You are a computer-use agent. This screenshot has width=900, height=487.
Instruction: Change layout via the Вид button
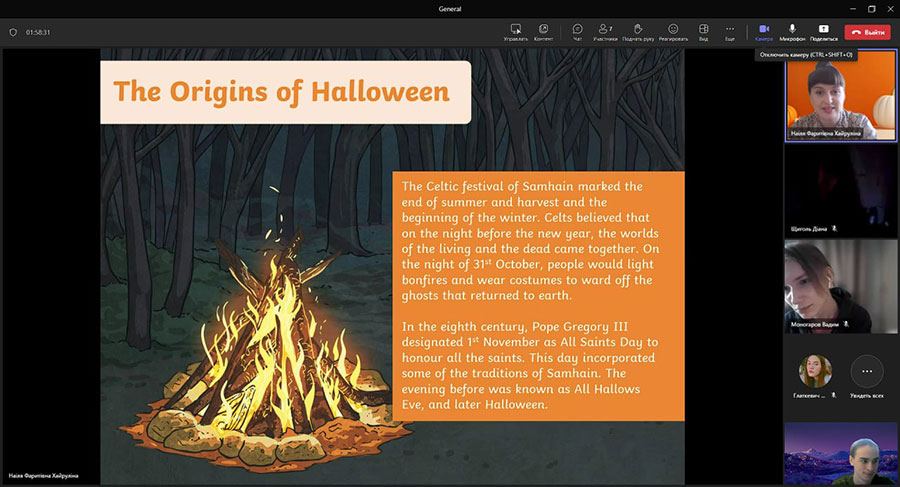point(703,32)
